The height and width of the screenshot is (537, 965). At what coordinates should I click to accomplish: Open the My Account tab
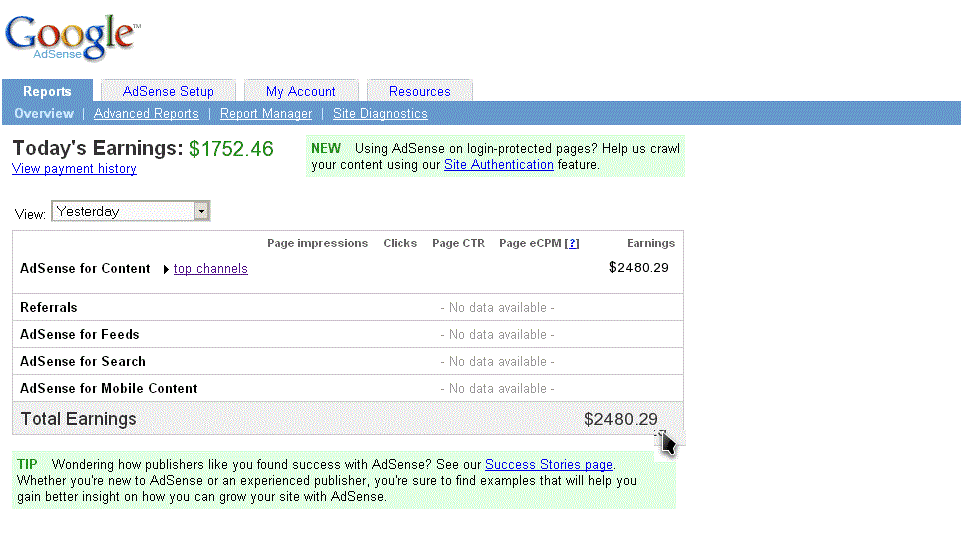pyautogui.click(x=301, y=91)
